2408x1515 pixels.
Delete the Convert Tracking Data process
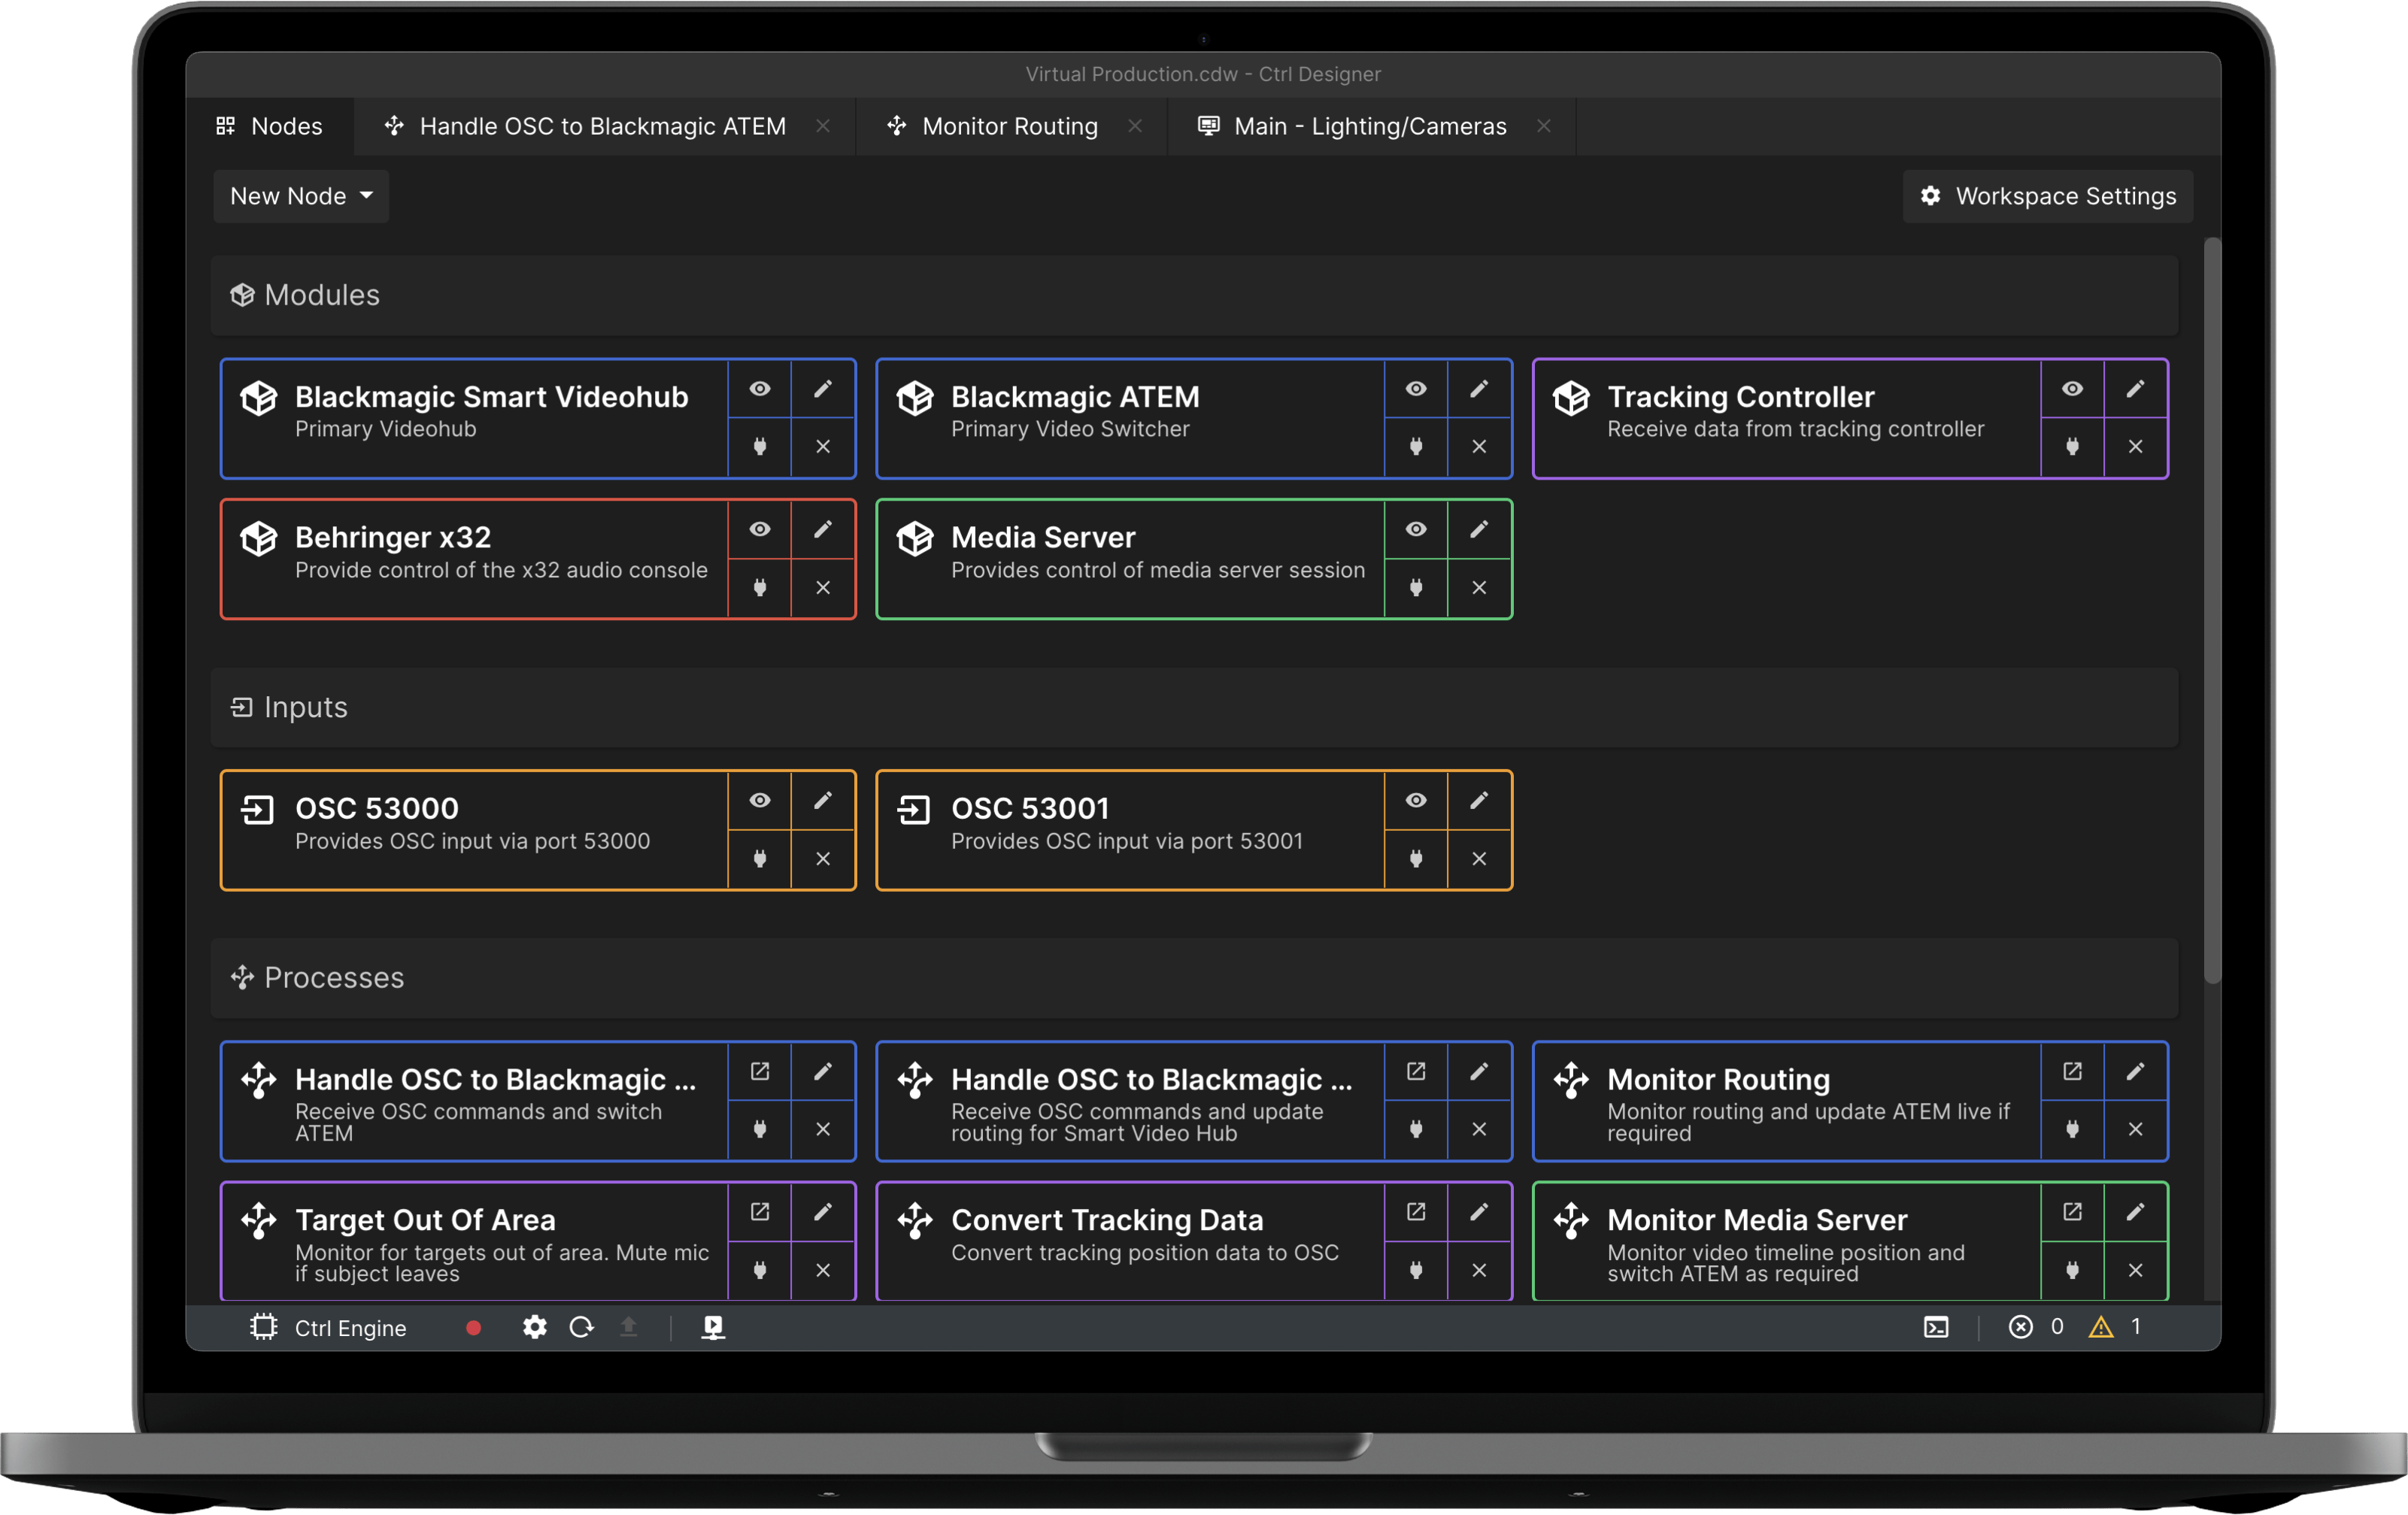tap(1478, 1270)
